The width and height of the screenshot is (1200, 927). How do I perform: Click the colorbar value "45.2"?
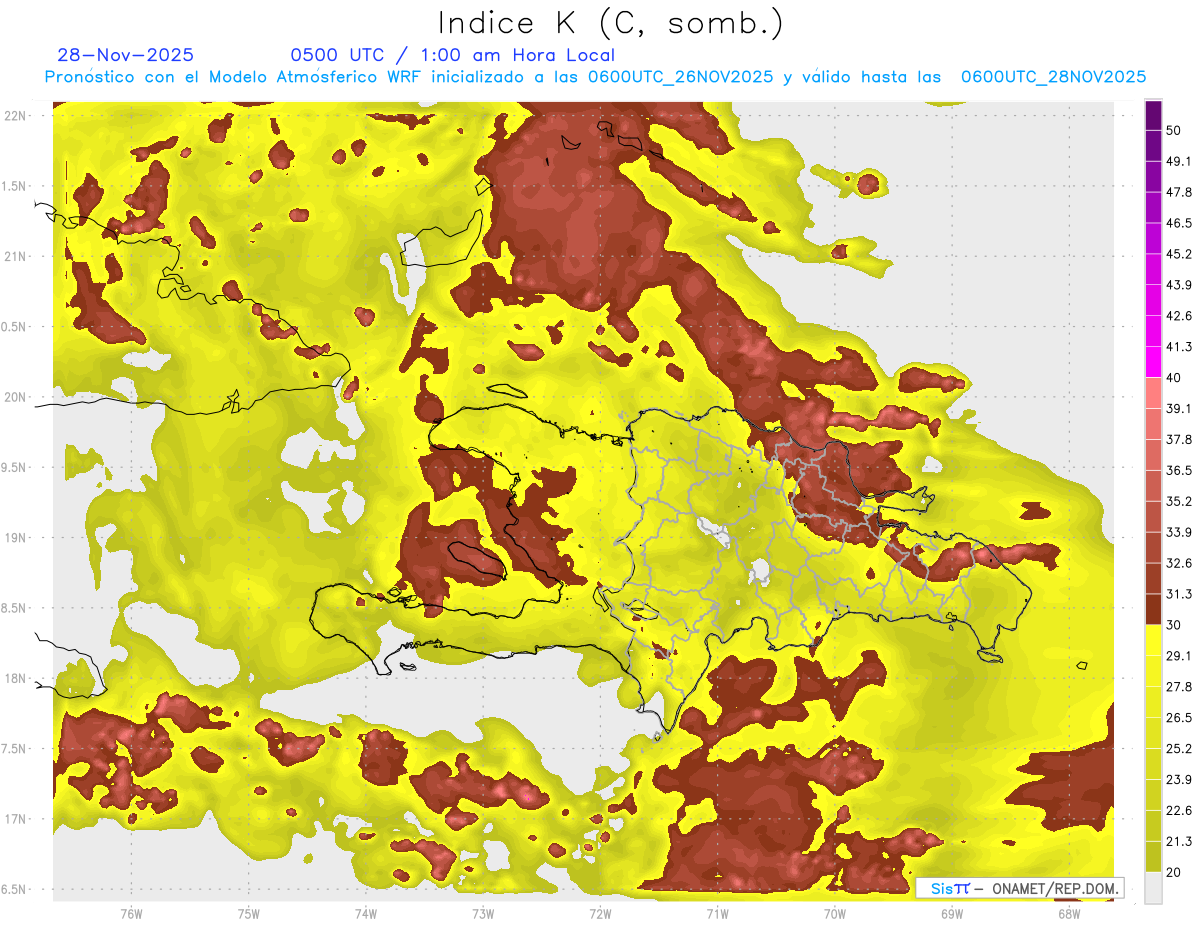[x=1179, y=254]
